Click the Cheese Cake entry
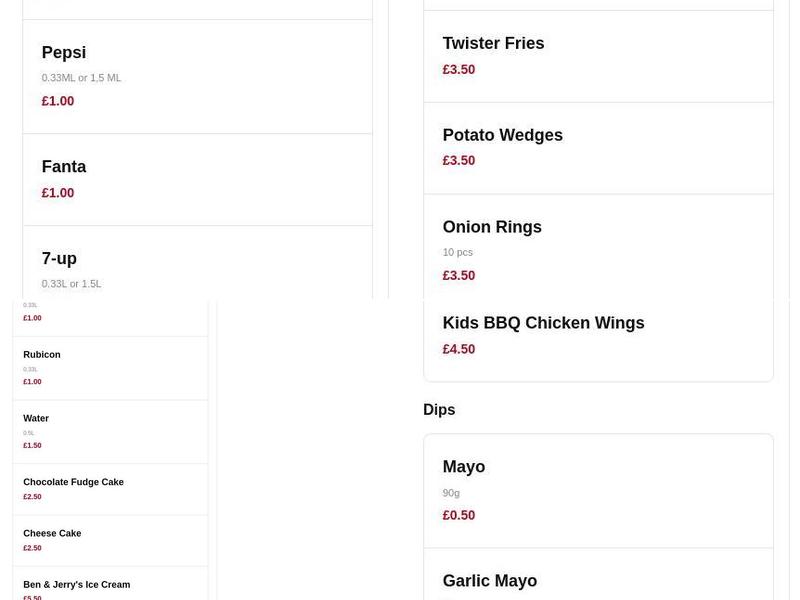The image size is (800, 600). pyautogui.click(x=110, y=540)
